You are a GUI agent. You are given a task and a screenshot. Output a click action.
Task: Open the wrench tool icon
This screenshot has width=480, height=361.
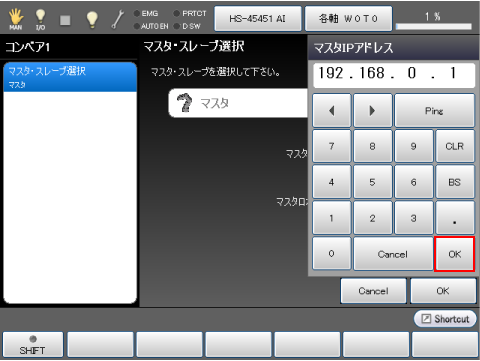(x=118, y=19)
